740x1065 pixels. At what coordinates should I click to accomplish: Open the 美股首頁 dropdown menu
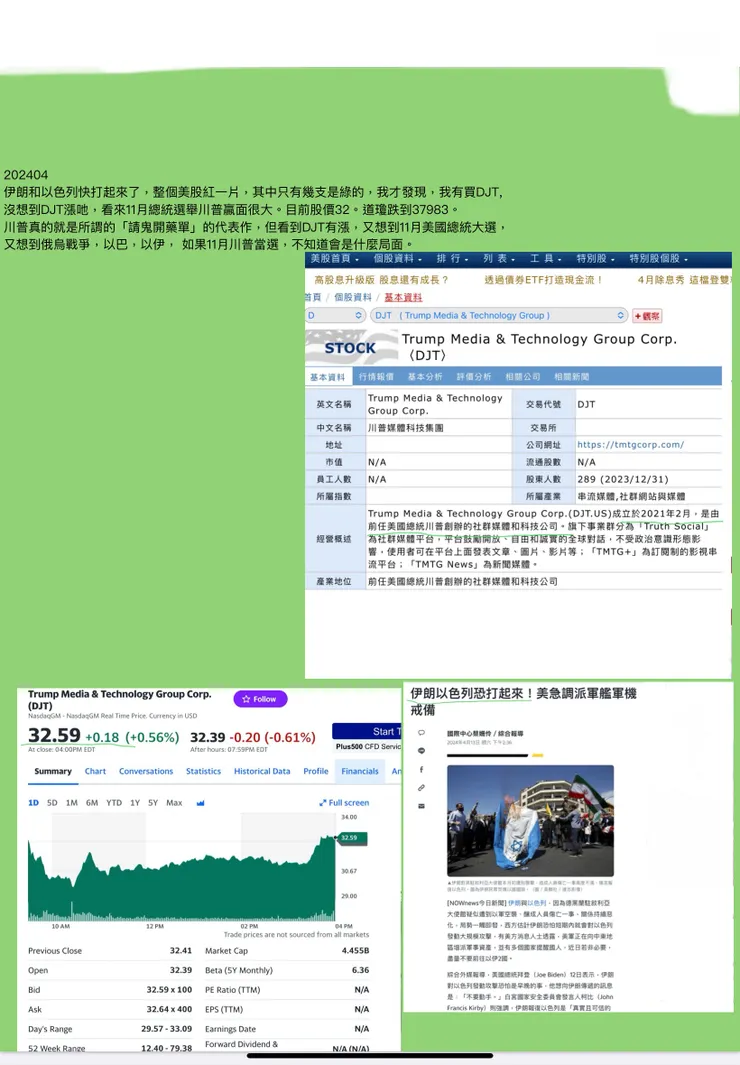[335, 259]
